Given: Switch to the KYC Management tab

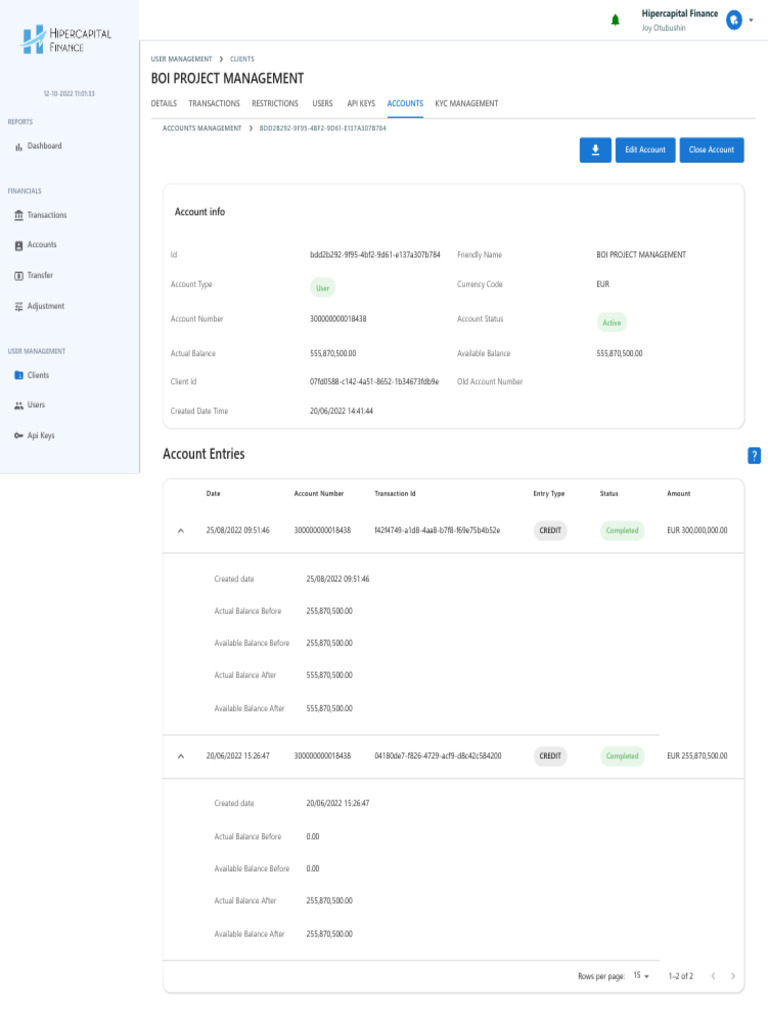Looking at the screenshot, I should (x=466, y=103).
